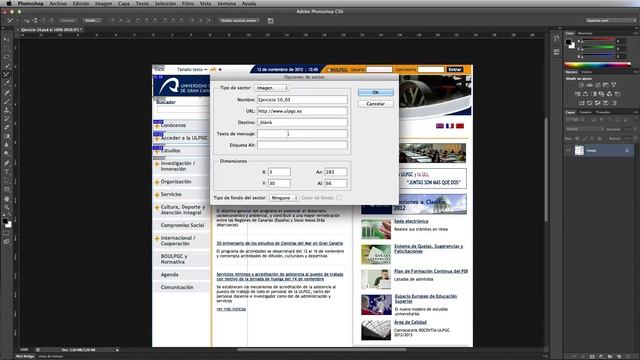
Task: Select the Slice Select tool
Action: (x=7, y=75)
